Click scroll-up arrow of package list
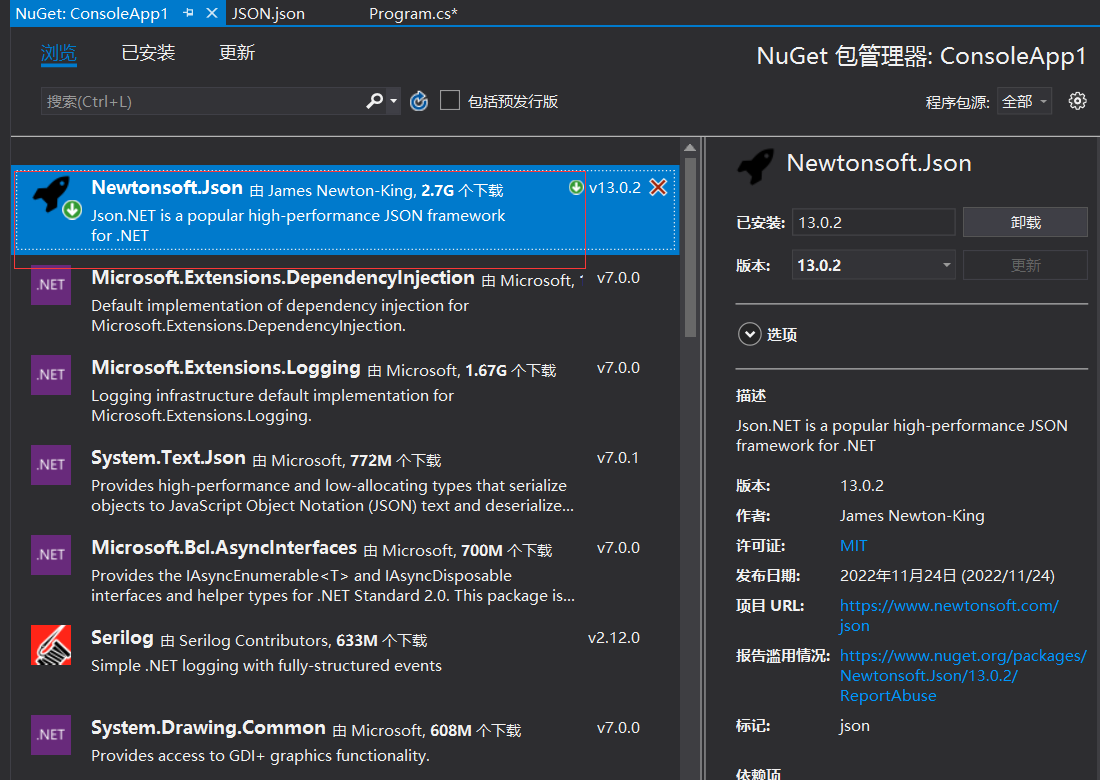 click(x=690, y=147)
